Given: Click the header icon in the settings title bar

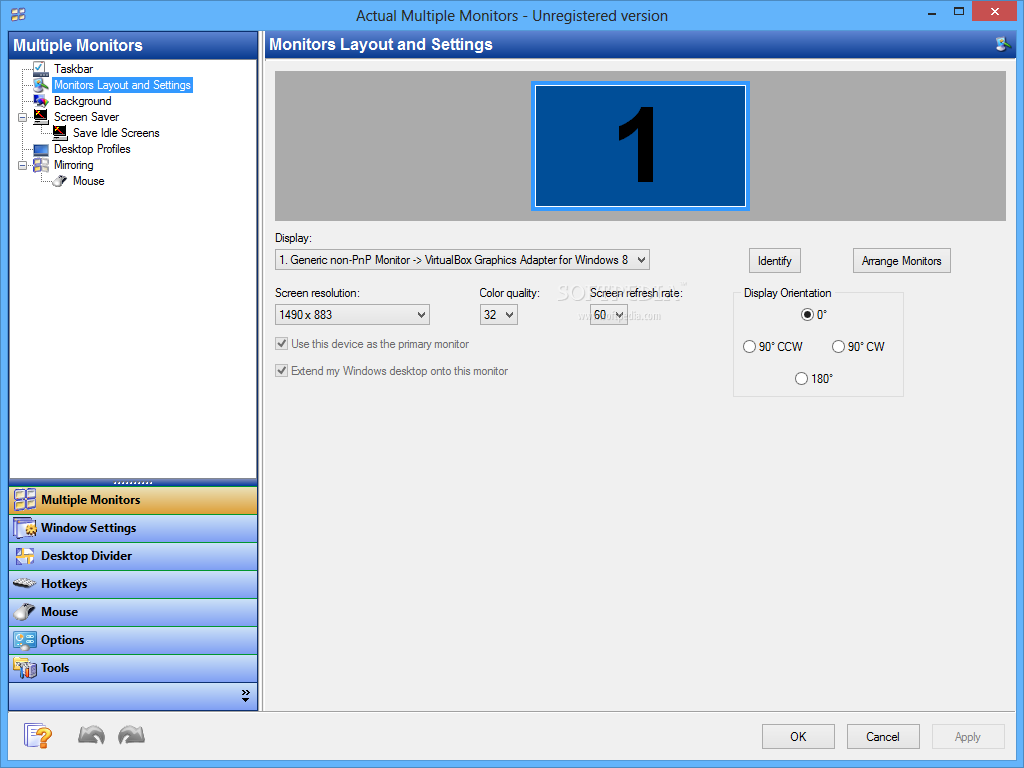Looking at the screenshot, I should (x=1003, y=44).
